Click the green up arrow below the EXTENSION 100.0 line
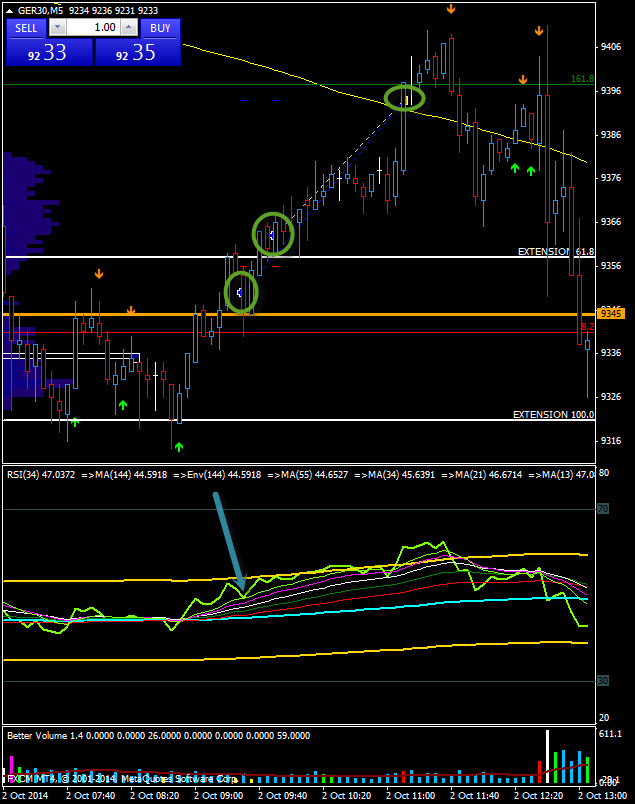This screenshot has height=804, width=635. 179,446
